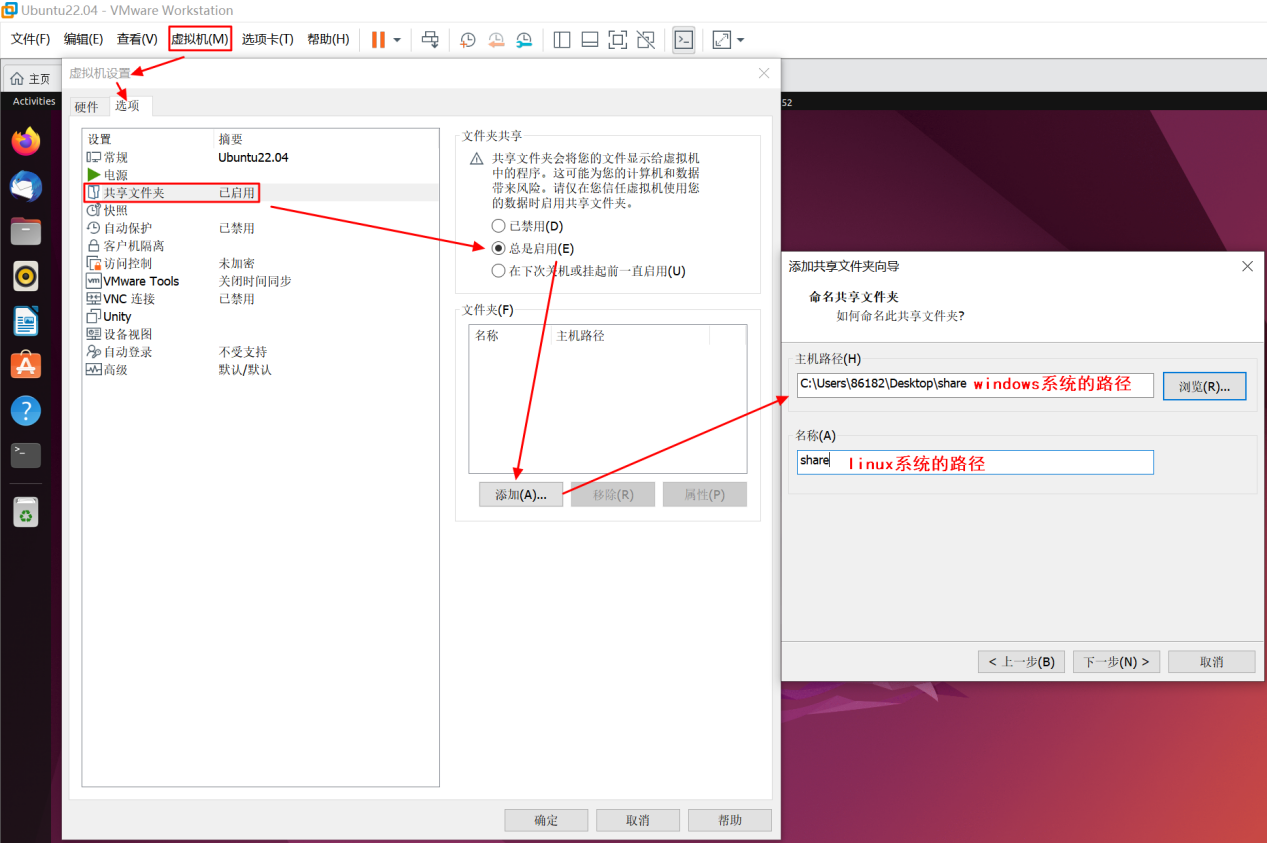
Task: Open the 查看(V) menu
Action: [x=137, y=39]
